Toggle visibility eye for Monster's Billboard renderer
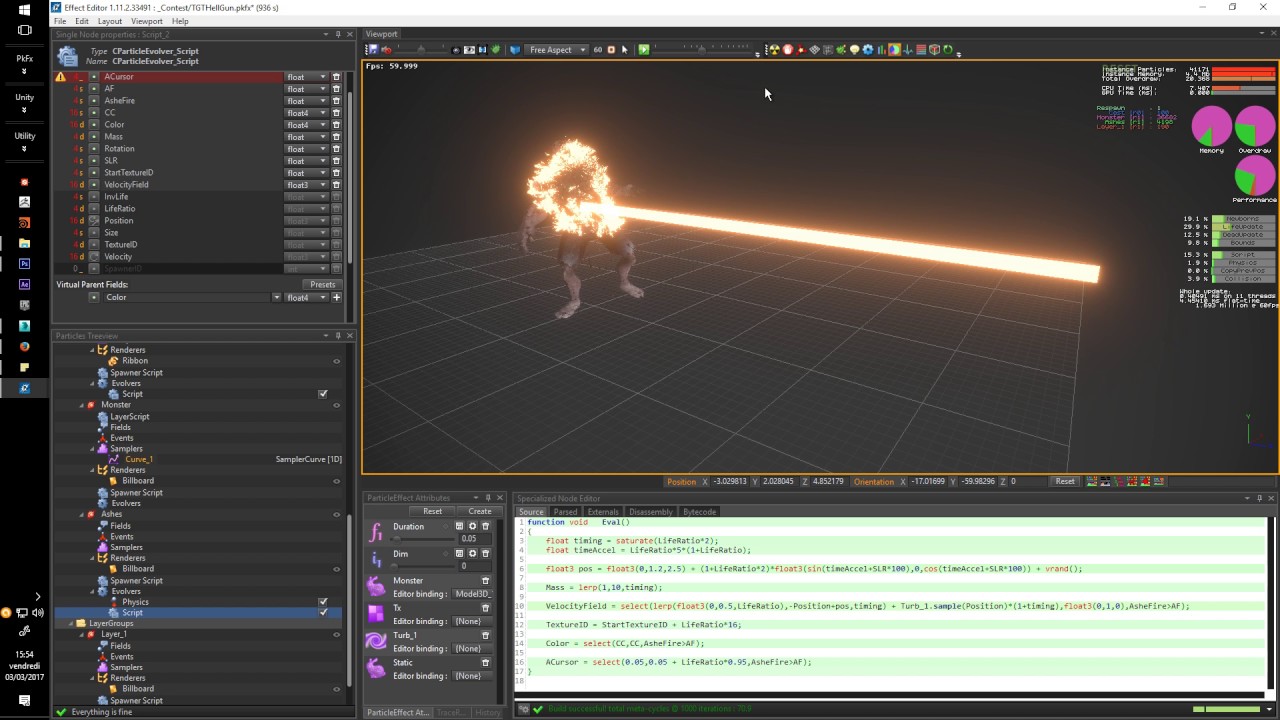 336,481
